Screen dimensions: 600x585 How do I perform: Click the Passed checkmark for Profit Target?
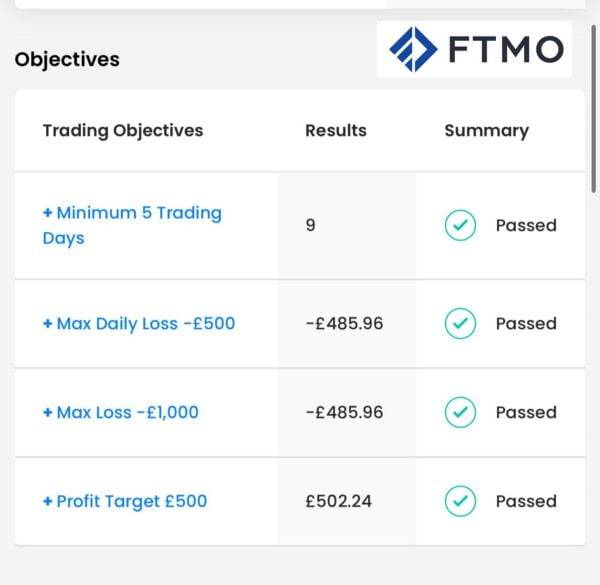459,501
